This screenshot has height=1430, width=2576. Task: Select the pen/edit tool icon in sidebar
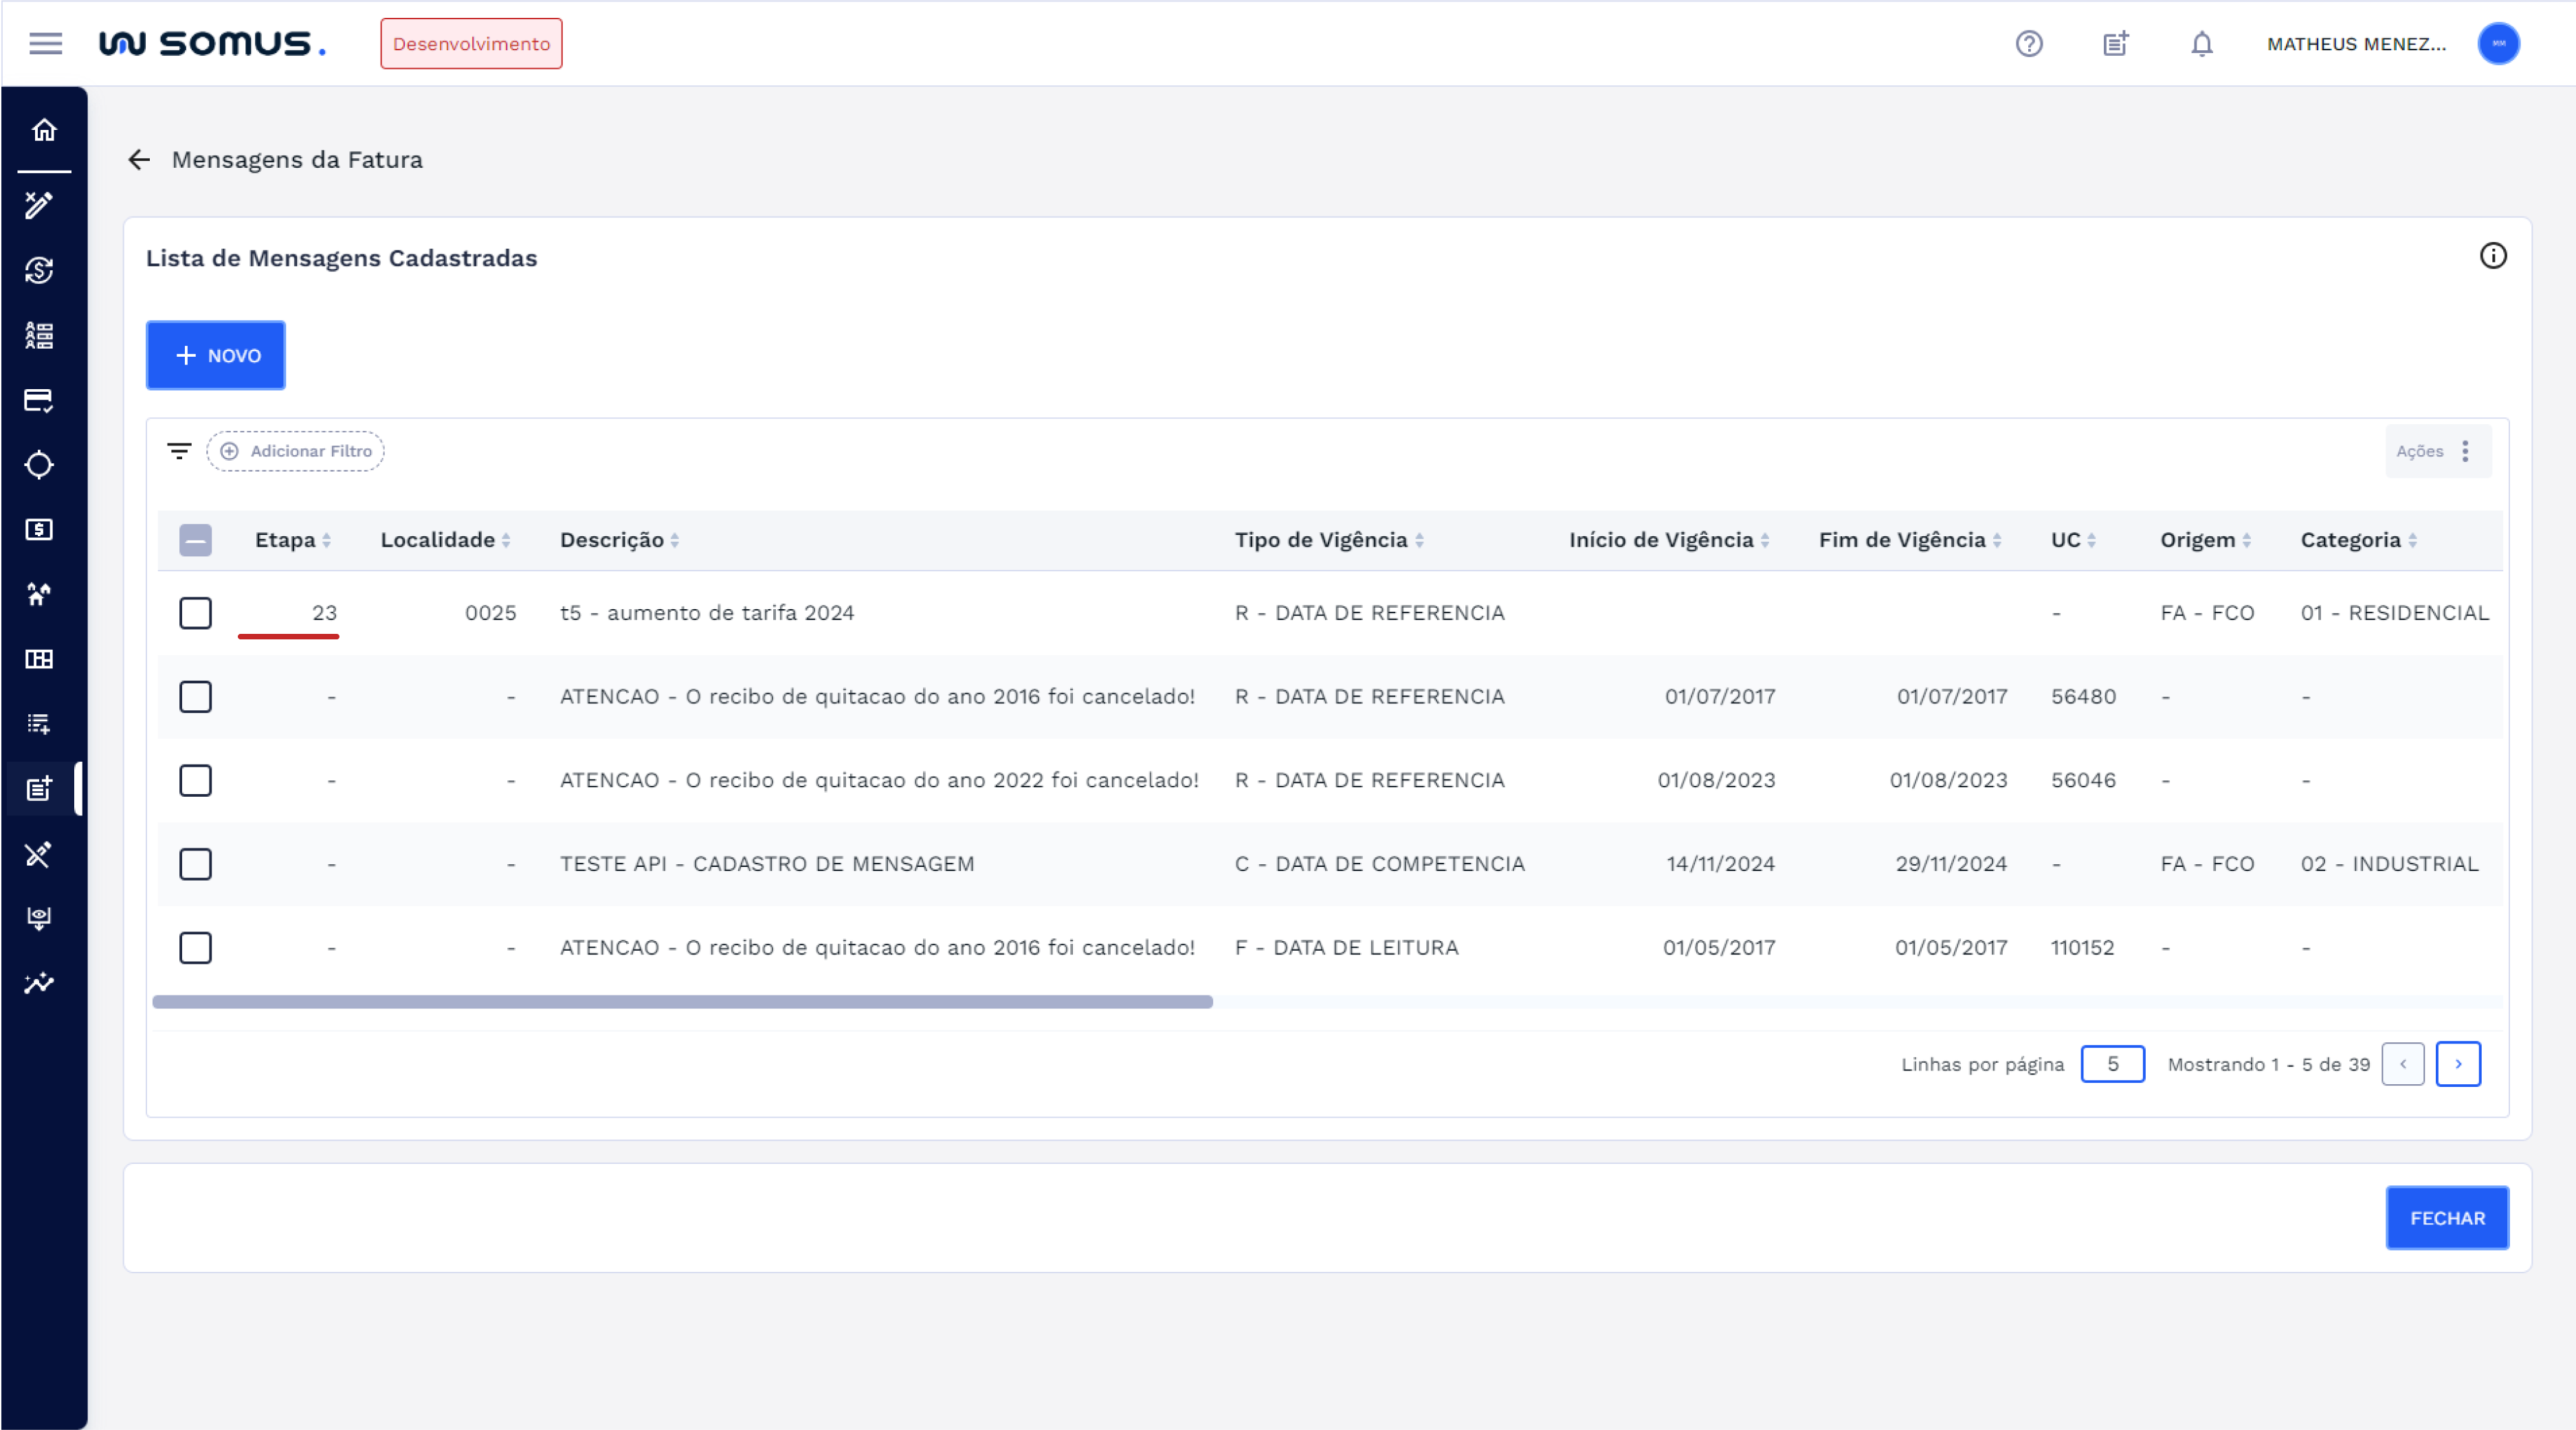click(x=39, y=205)
